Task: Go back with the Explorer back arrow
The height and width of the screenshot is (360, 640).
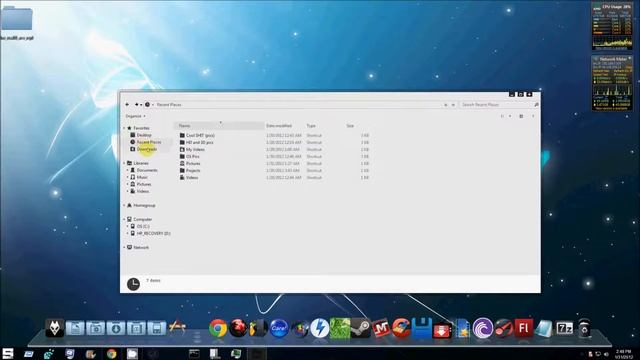Action: click(x=127, y=104)
